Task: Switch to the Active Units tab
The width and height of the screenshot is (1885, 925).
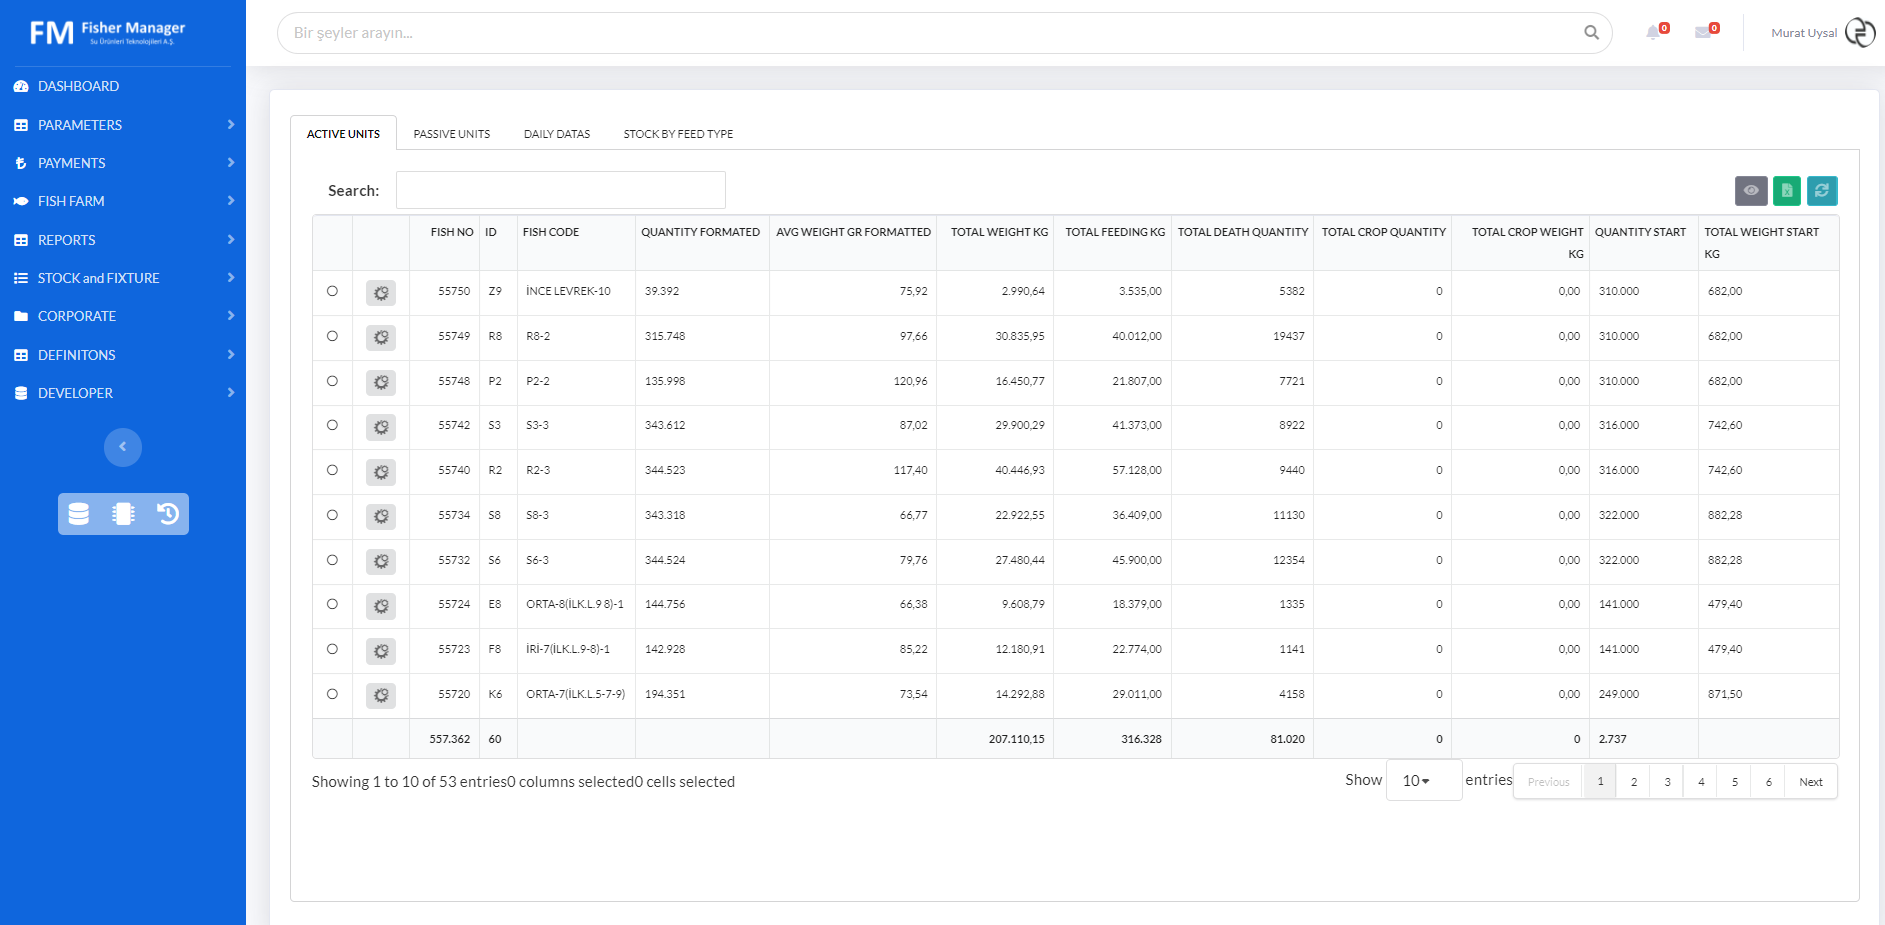Action: [343, 134]
